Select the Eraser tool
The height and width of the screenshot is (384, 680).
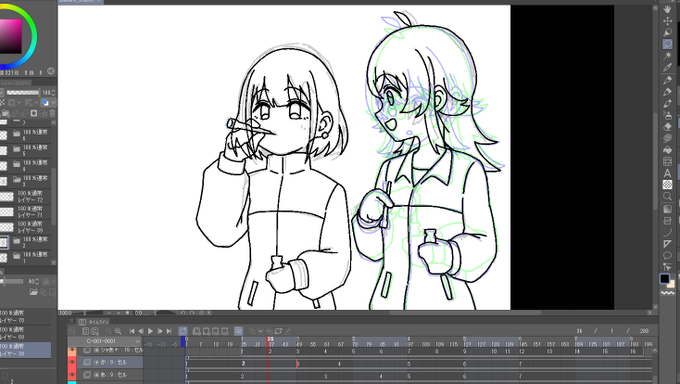(x=667, y=127)
